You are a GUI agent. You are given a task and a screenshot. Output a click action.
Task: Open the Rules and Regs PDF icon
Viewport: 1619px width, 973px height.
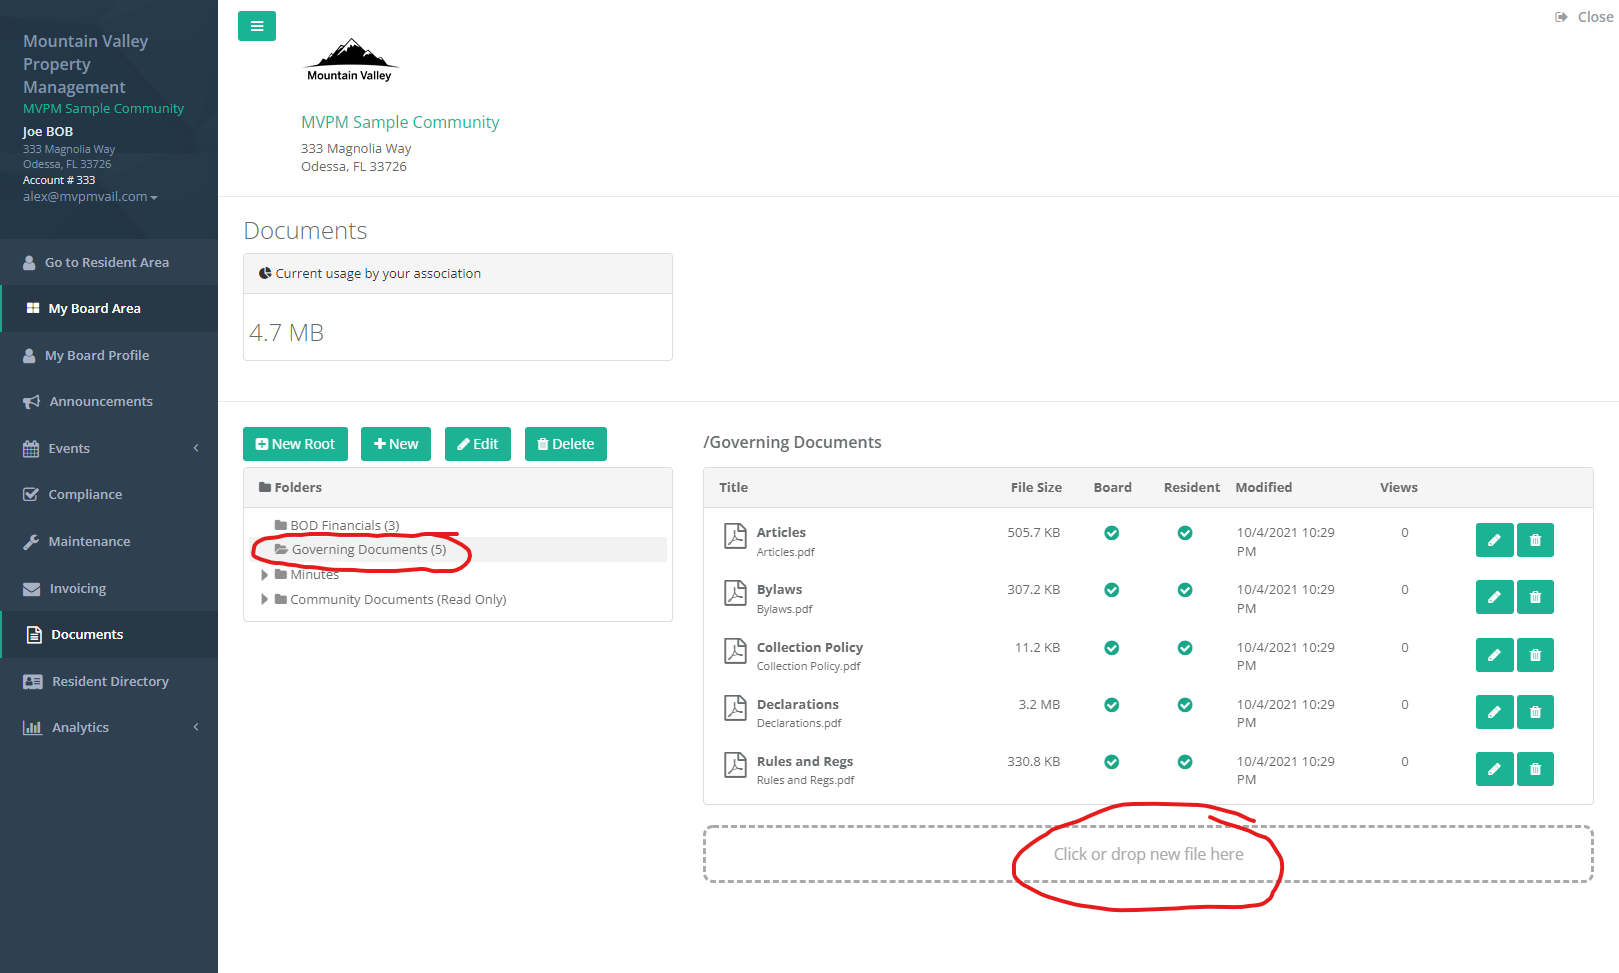(x=735, y=765)
